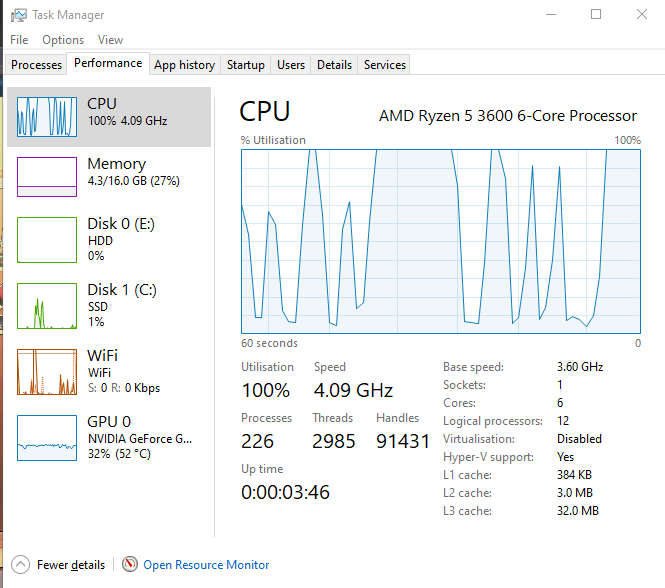Select the WiFi activity graph
The image size is (665, 588).
pyautogui.click(x=47, y=372)
